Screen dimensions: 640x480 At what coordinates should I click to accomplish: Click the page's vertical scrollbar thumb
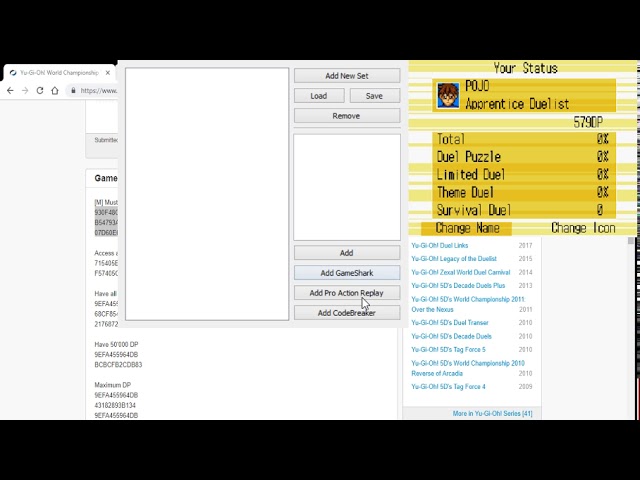631,241
